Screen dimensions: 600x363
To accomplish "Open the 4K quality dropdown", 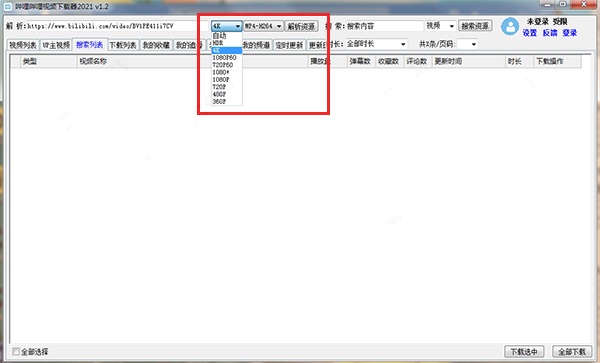I will pyautogui.click(x=227, y=26).
